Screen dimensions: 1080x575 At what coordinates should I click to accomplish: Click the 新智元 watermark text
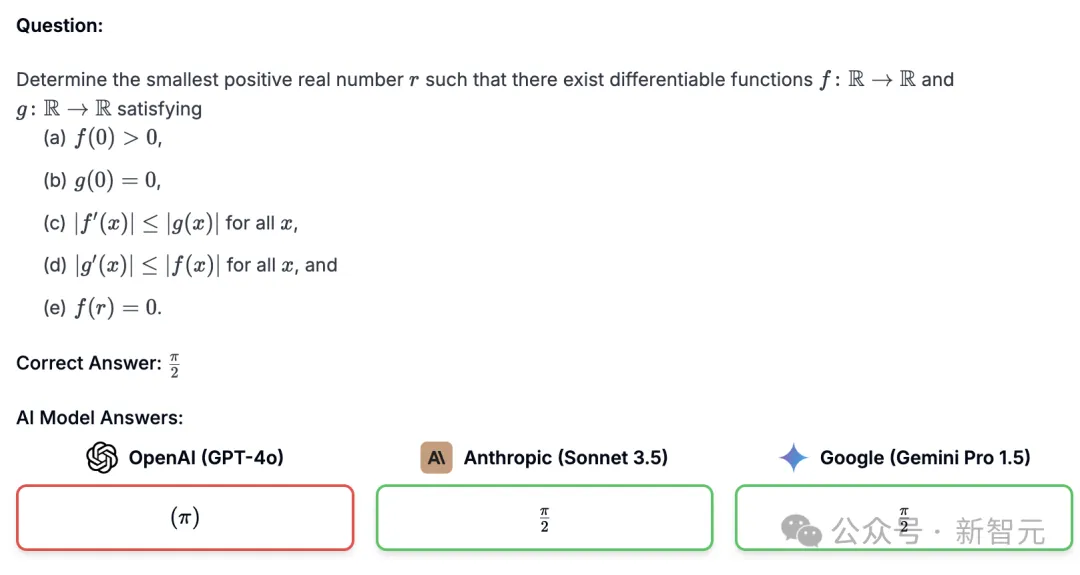1000,532
